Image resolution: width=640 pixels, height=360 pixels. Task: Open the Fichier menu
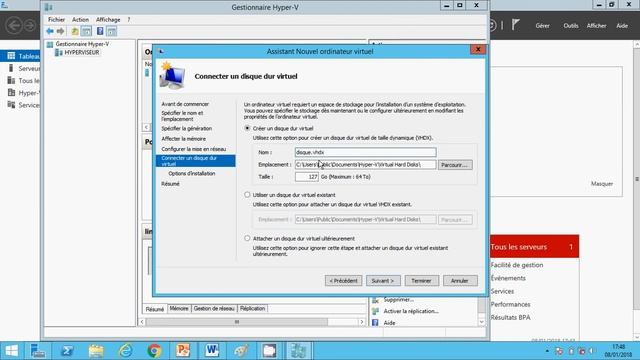tap(56, 20)
